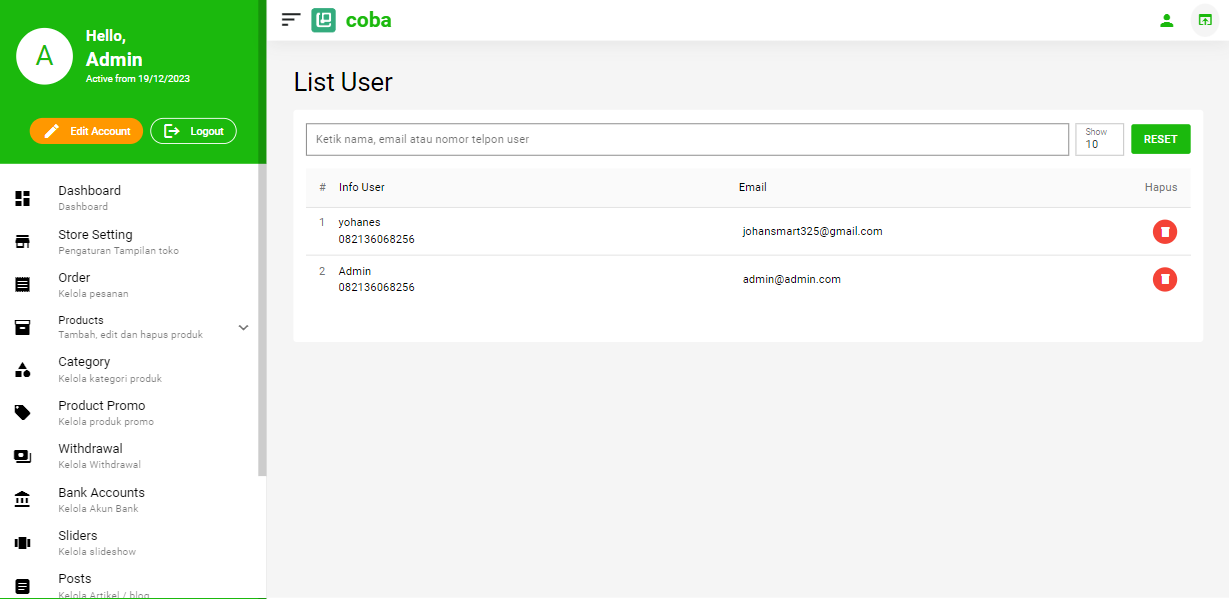Click the Product Promo tag icon
Viewport: 1229px width, 599px height.
click(23, 412)
